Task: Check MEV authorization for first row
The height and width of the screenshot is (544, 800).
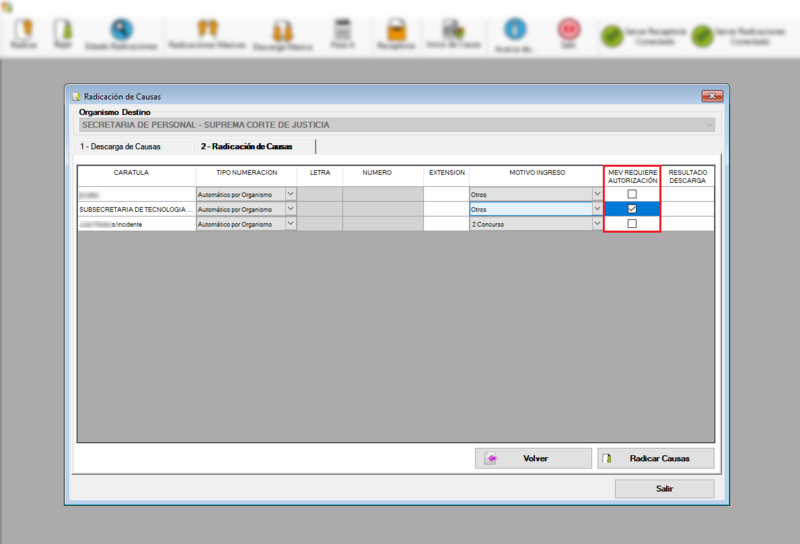Action: [x=632, y=194]
